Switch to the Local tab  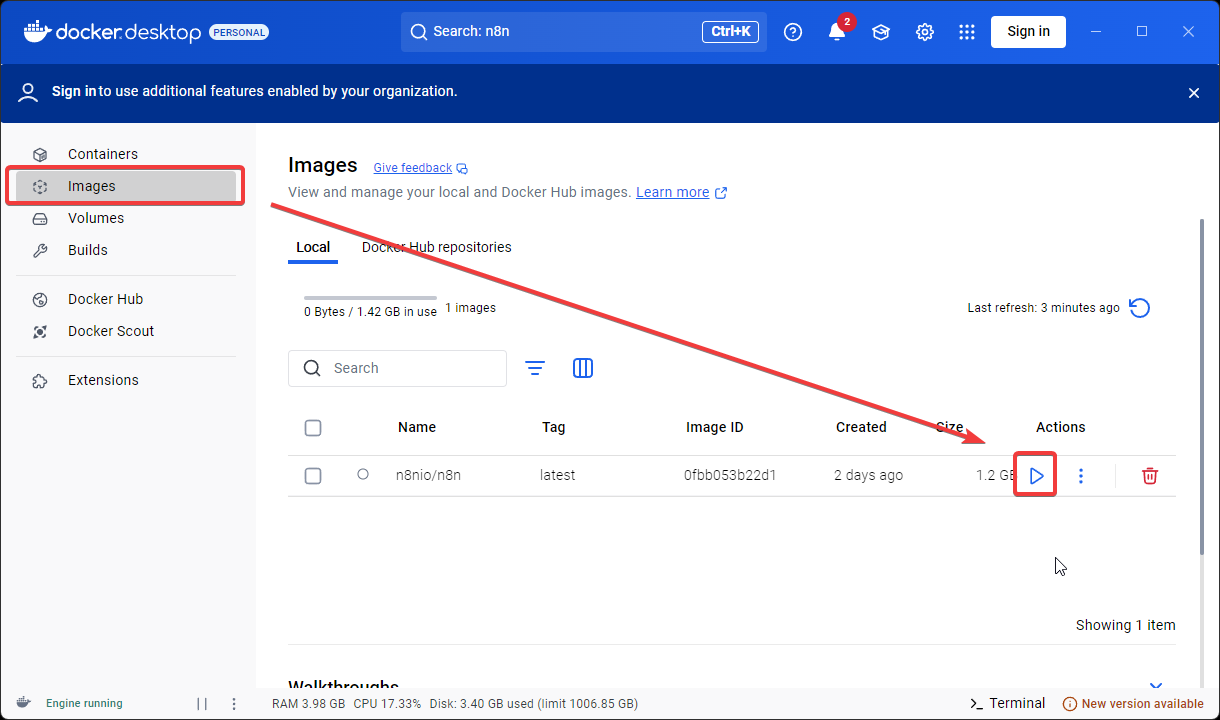[x=313, y=247]
